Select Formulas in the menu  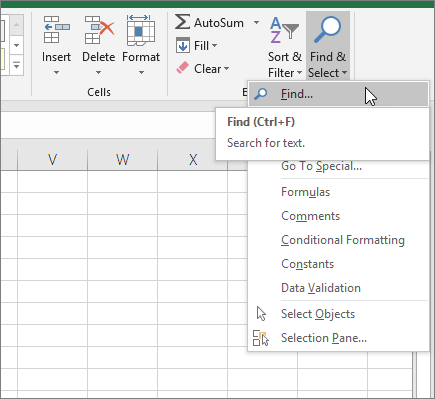(339, 192)
